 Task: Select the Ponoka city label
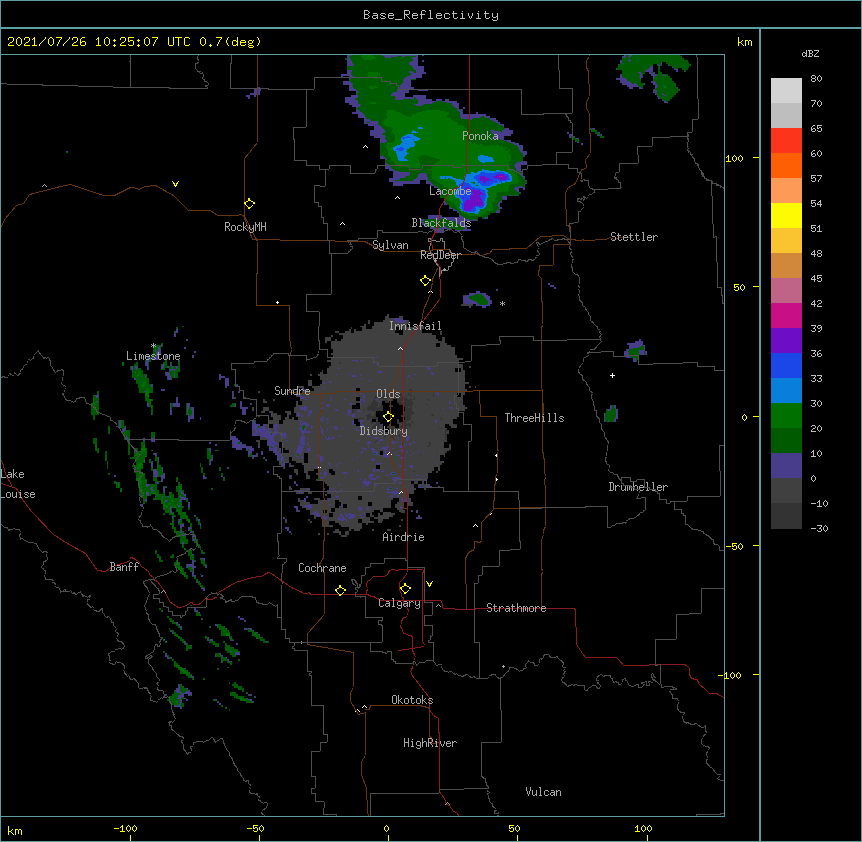[480, 136]
